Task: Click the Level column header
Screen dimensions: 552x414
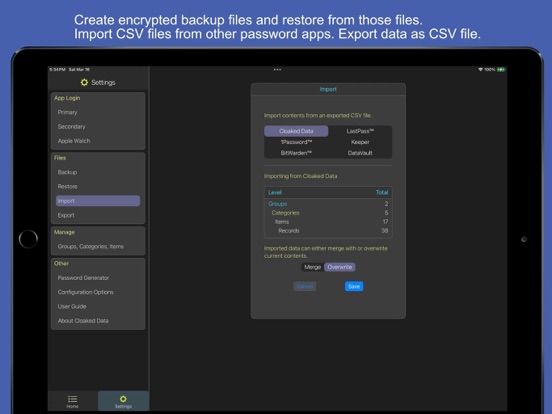Action: pyautogui.click(x=275, y=193)
